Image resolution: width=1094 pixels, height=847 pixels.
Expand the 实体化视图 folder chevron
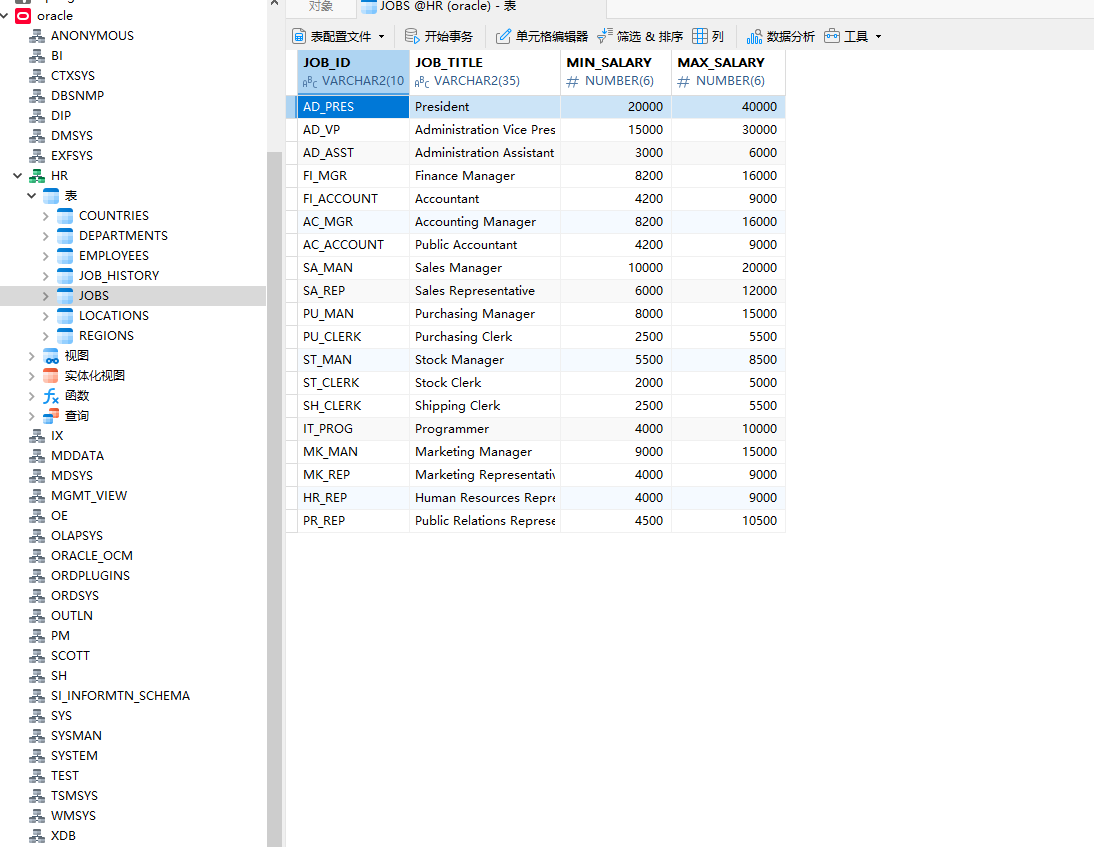pos(31,376)
